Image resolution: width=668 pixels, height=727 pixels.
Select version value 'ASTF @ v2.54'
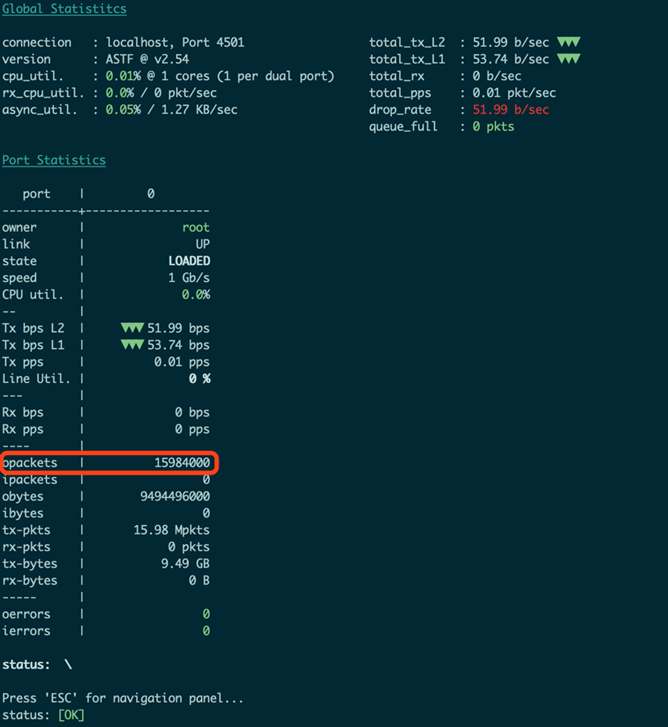point(147,59)
